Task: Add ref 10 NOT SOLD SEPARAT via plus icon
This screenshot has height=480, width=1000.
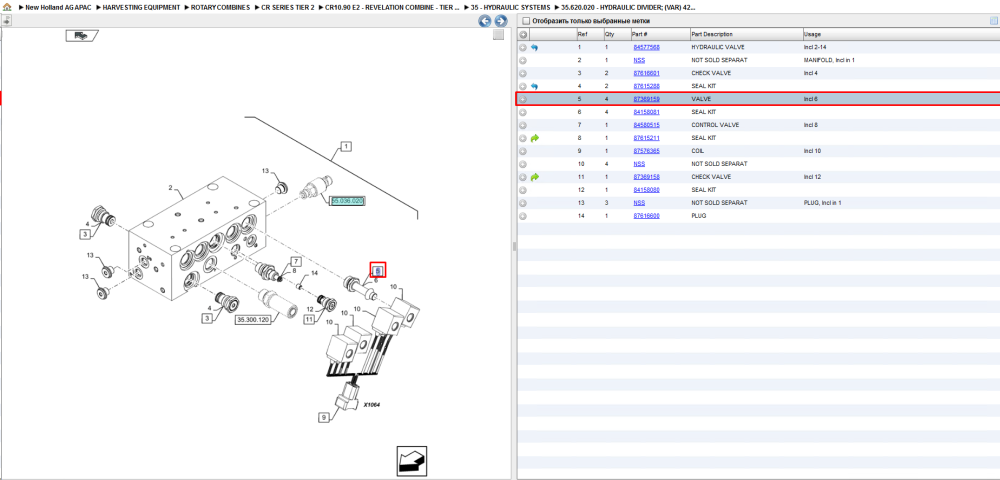Action: 523,164
